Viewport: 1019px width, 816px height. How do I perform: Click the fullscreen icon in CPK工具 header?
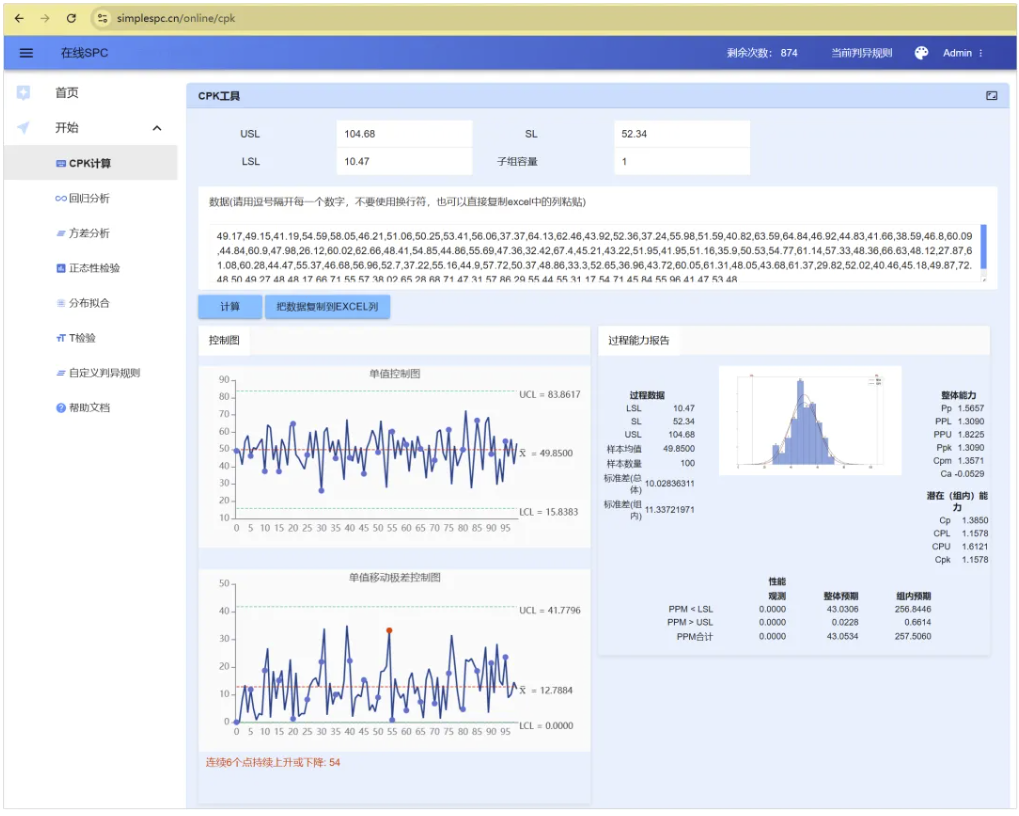coord(991,96)
